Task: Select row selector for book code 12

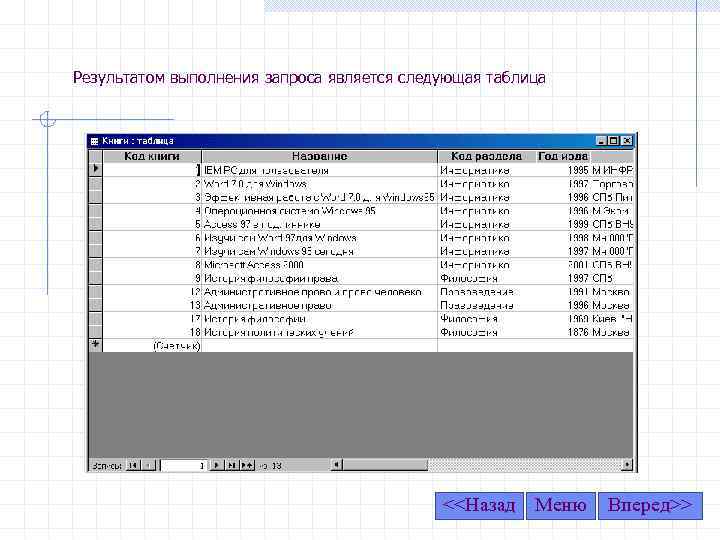Action: (96, 292)
